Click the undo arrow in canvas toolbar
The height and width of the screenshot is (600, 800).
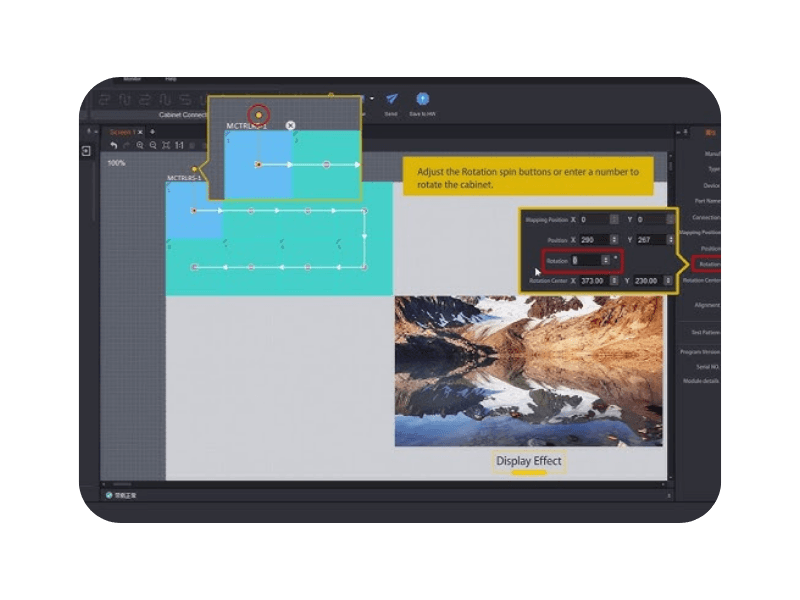tap(114, 146)
